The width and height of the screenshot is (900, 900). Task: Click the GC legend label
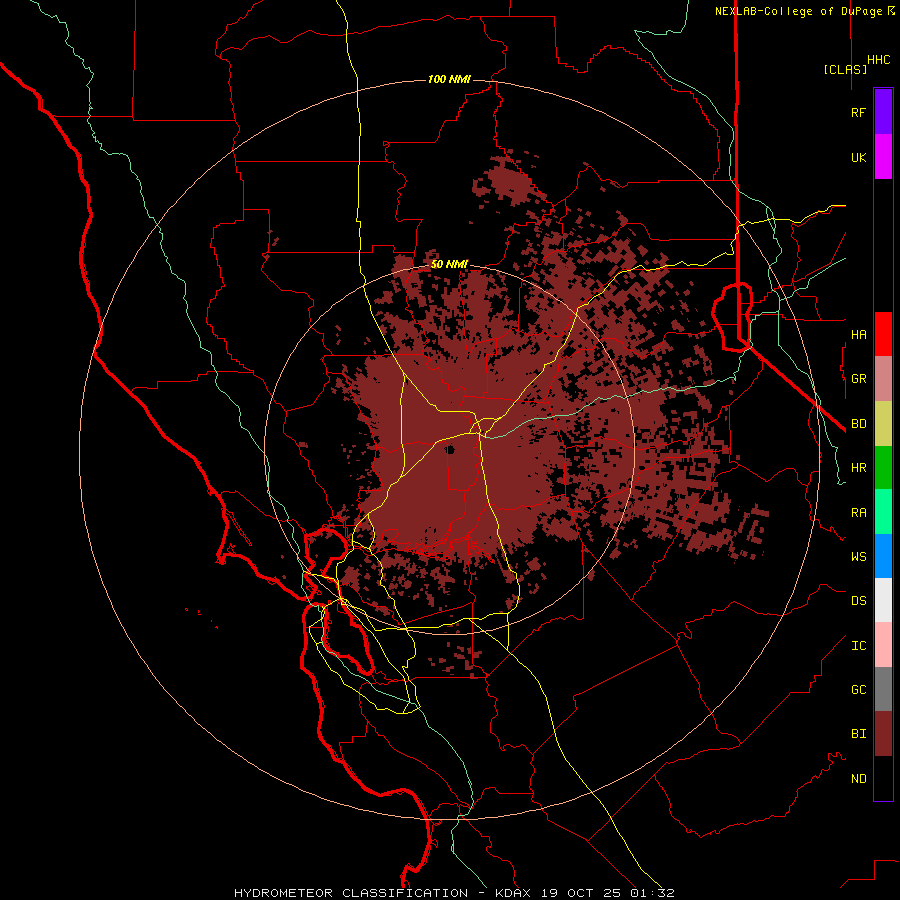point(858,690)
